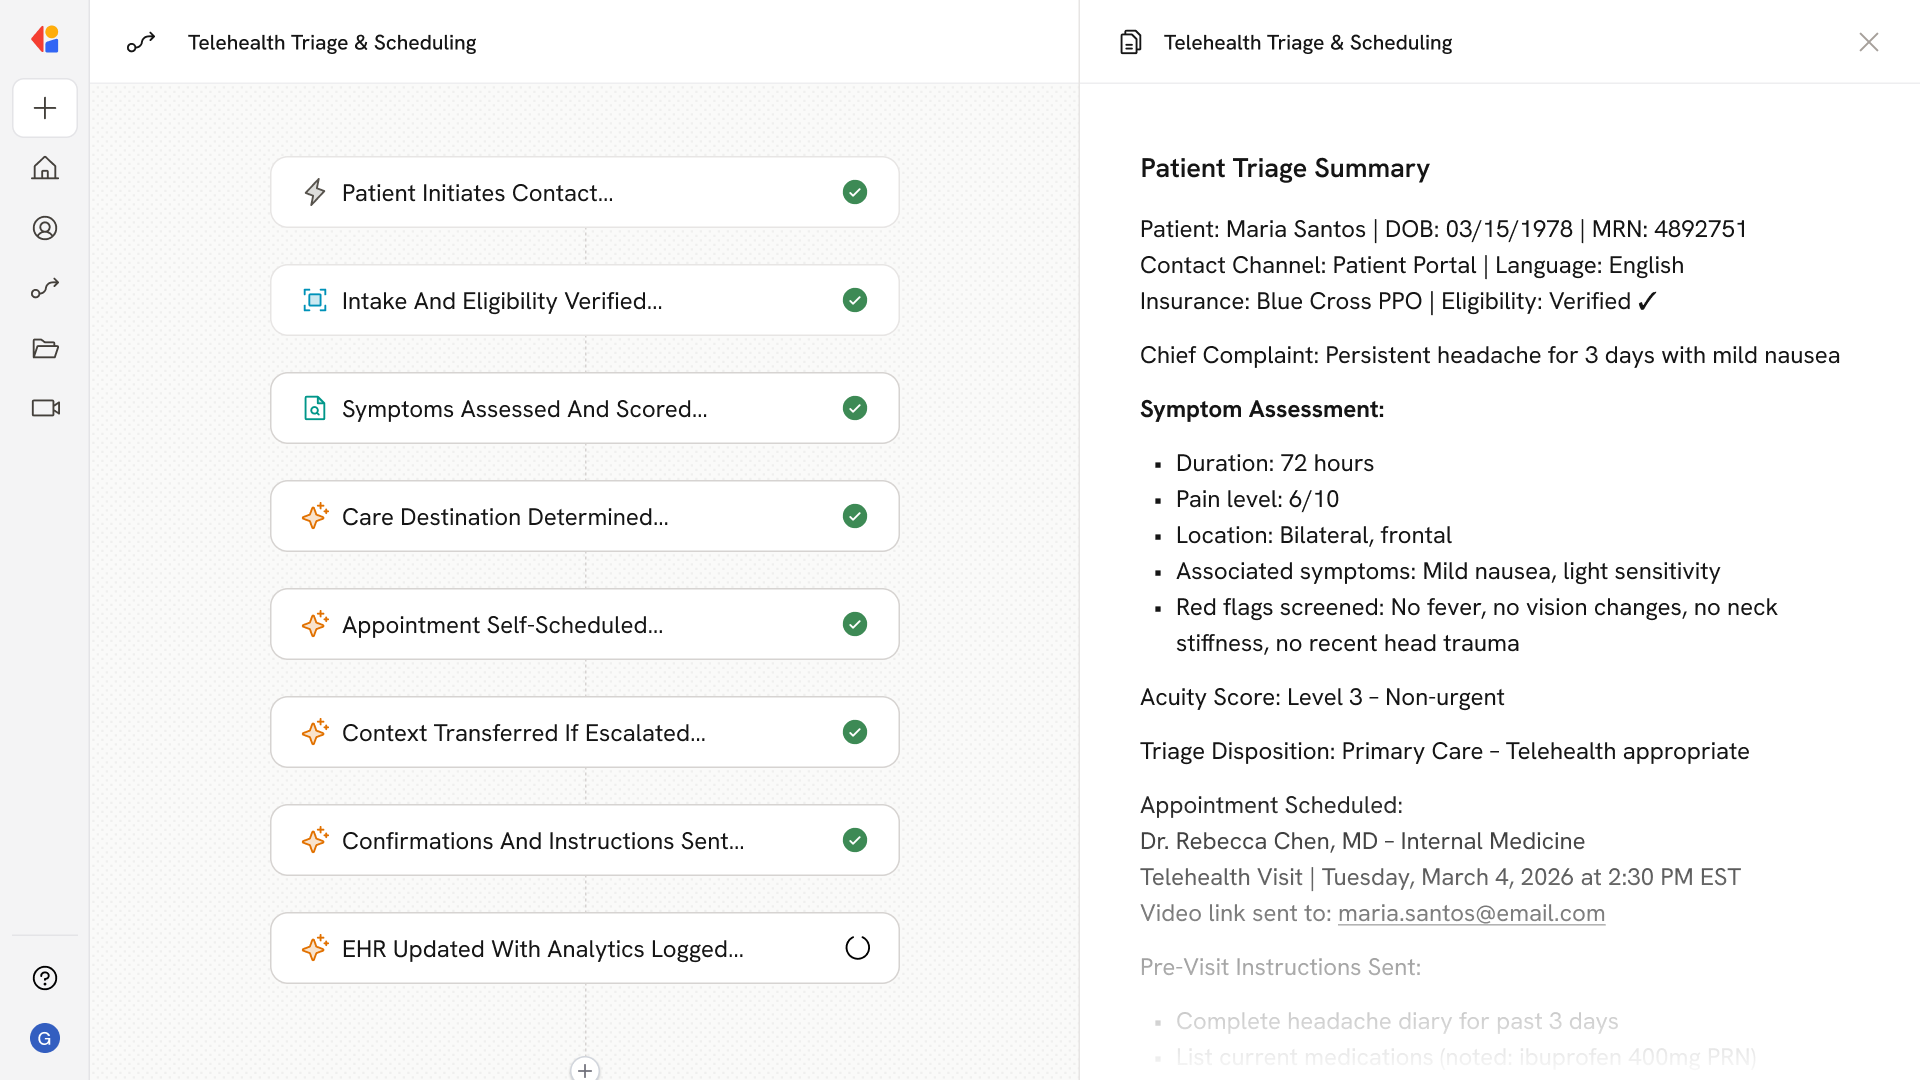Add a new step below the workflow
This screenshot has height=1080, width=1920.
click(585, 1069)
